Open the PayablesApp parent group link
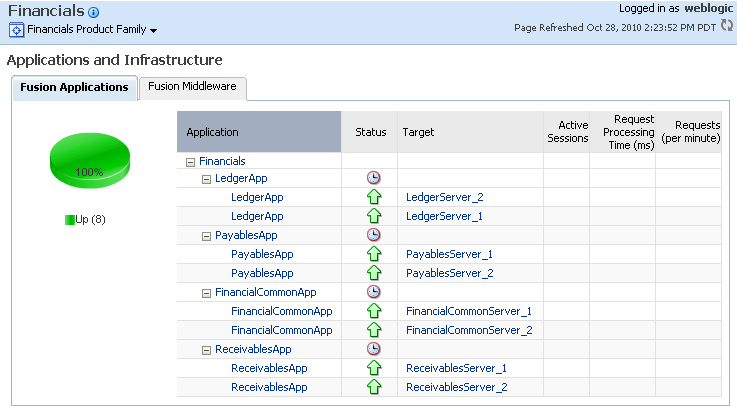 pos(246,235)
